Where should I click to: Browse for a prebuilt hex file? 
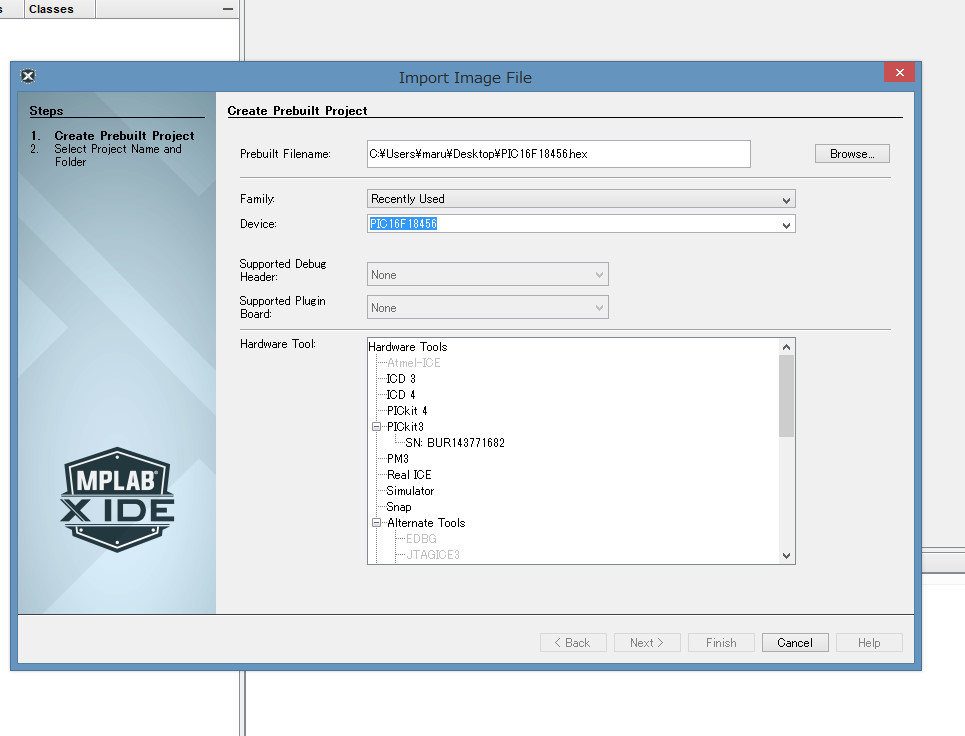pos(852,154)
